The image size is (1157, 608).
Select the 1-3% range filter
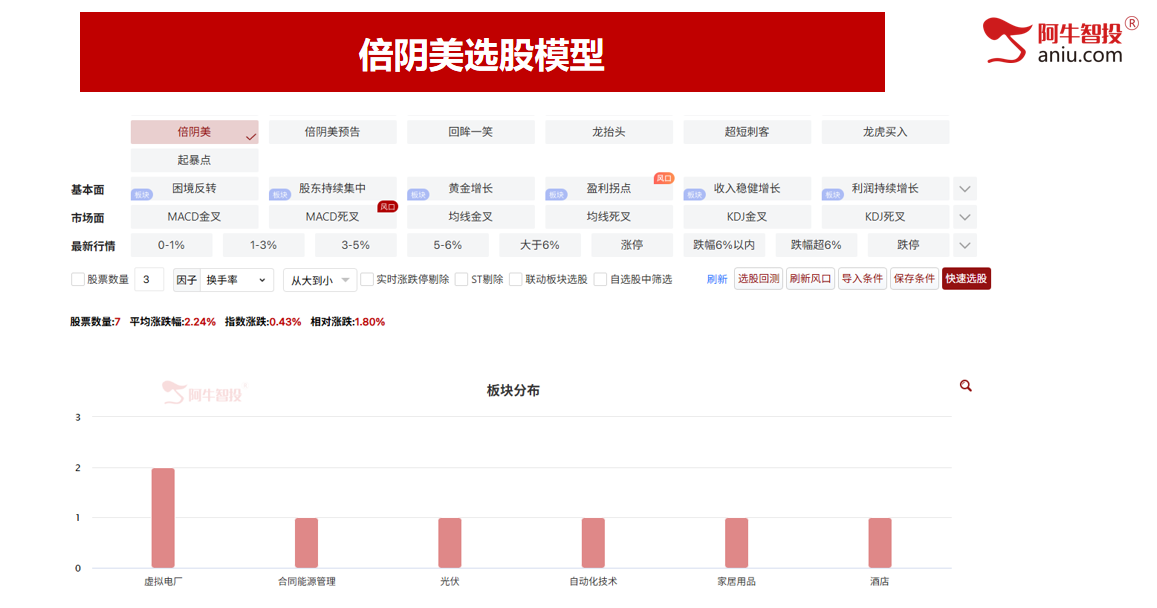pos(263,245)
